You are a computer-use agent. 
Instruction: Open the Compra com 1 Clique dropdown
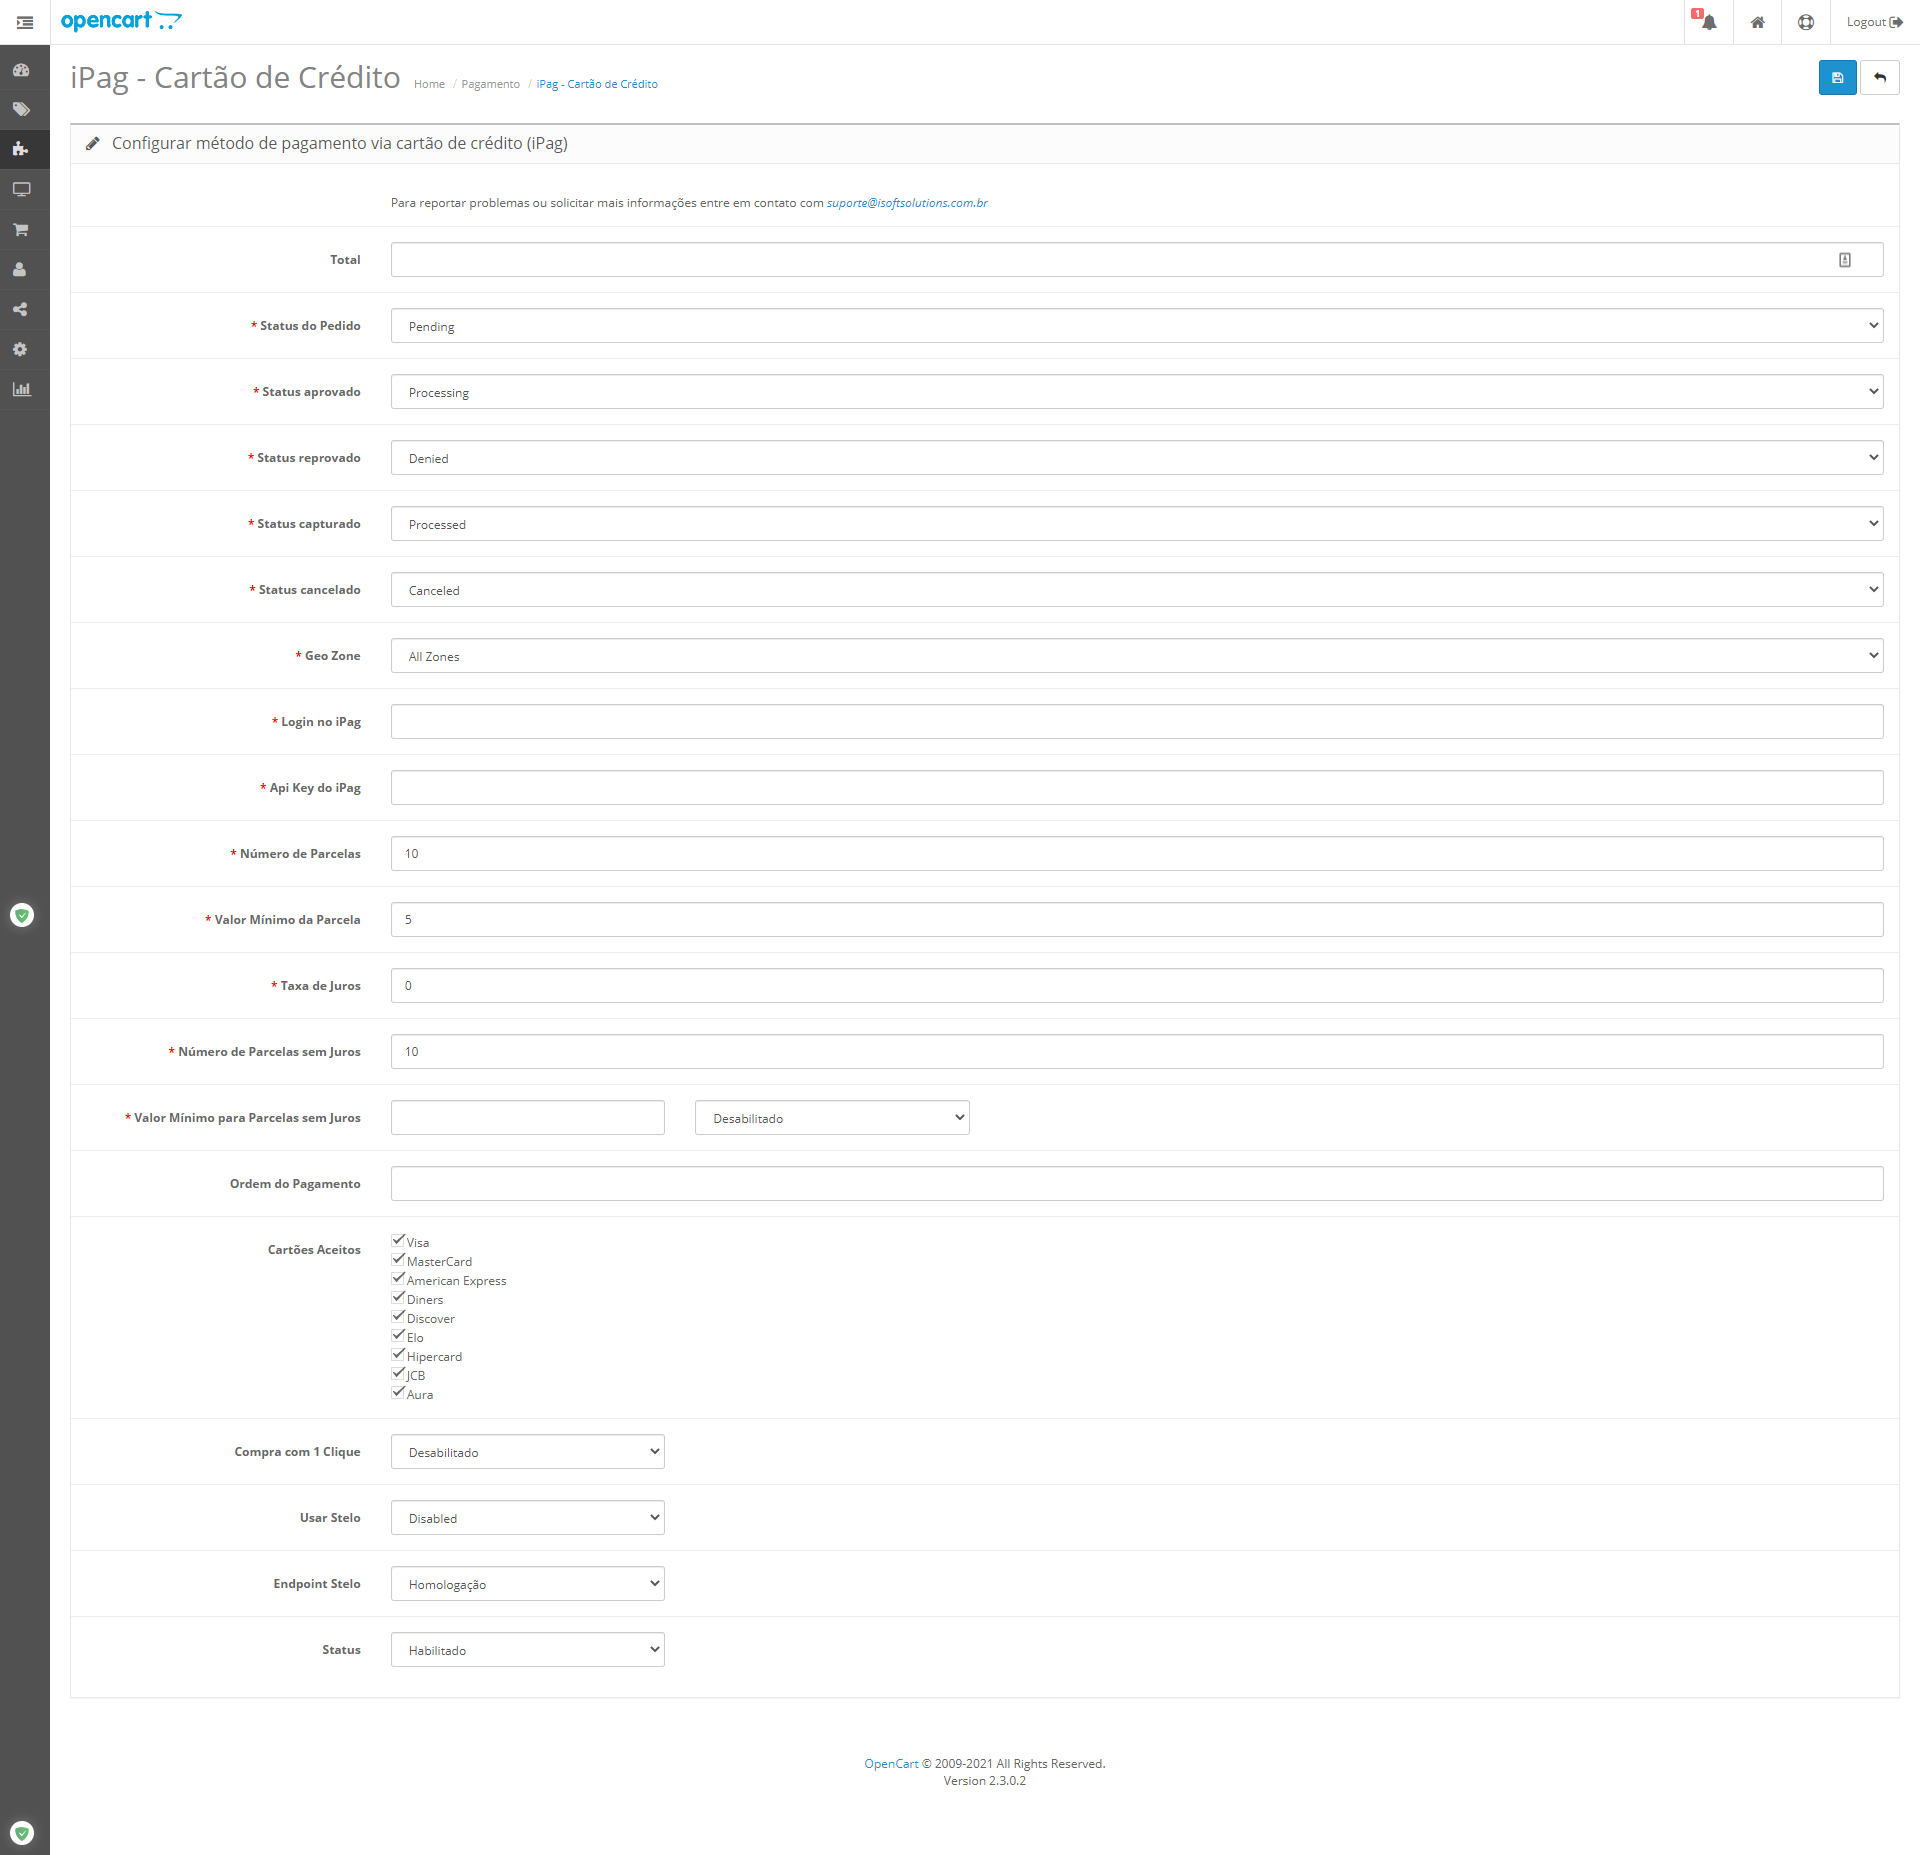tap(527, 1452)
